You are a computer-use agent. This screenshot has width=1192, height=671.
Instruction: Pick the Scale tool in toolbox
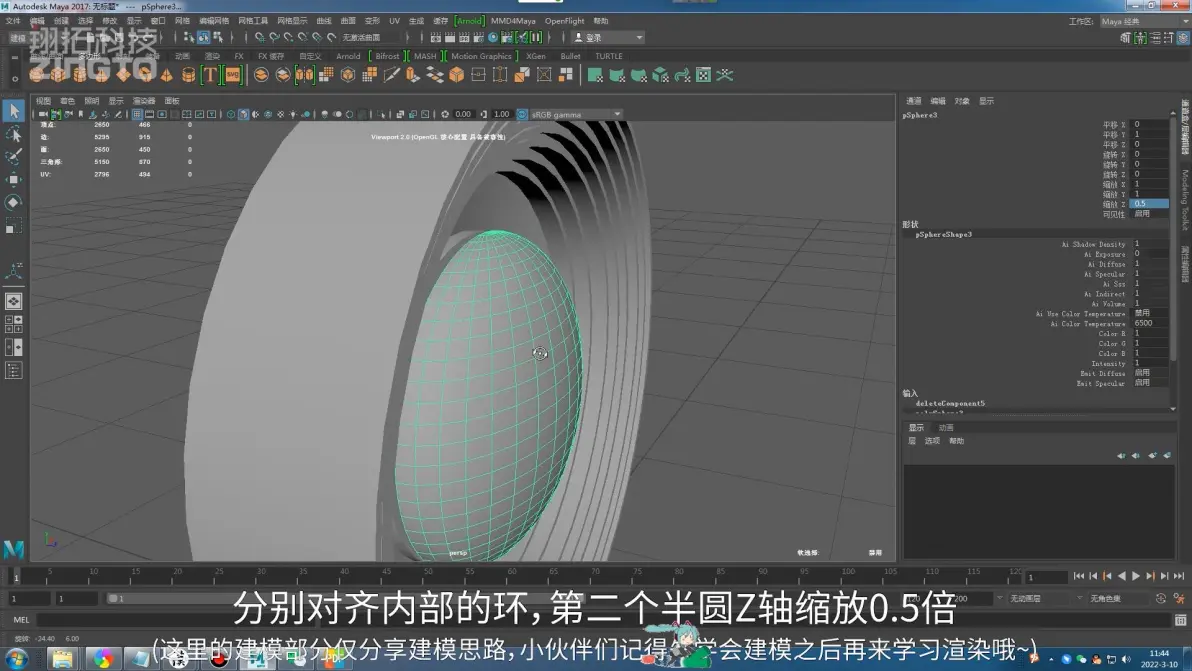click(x=14, y=226)
